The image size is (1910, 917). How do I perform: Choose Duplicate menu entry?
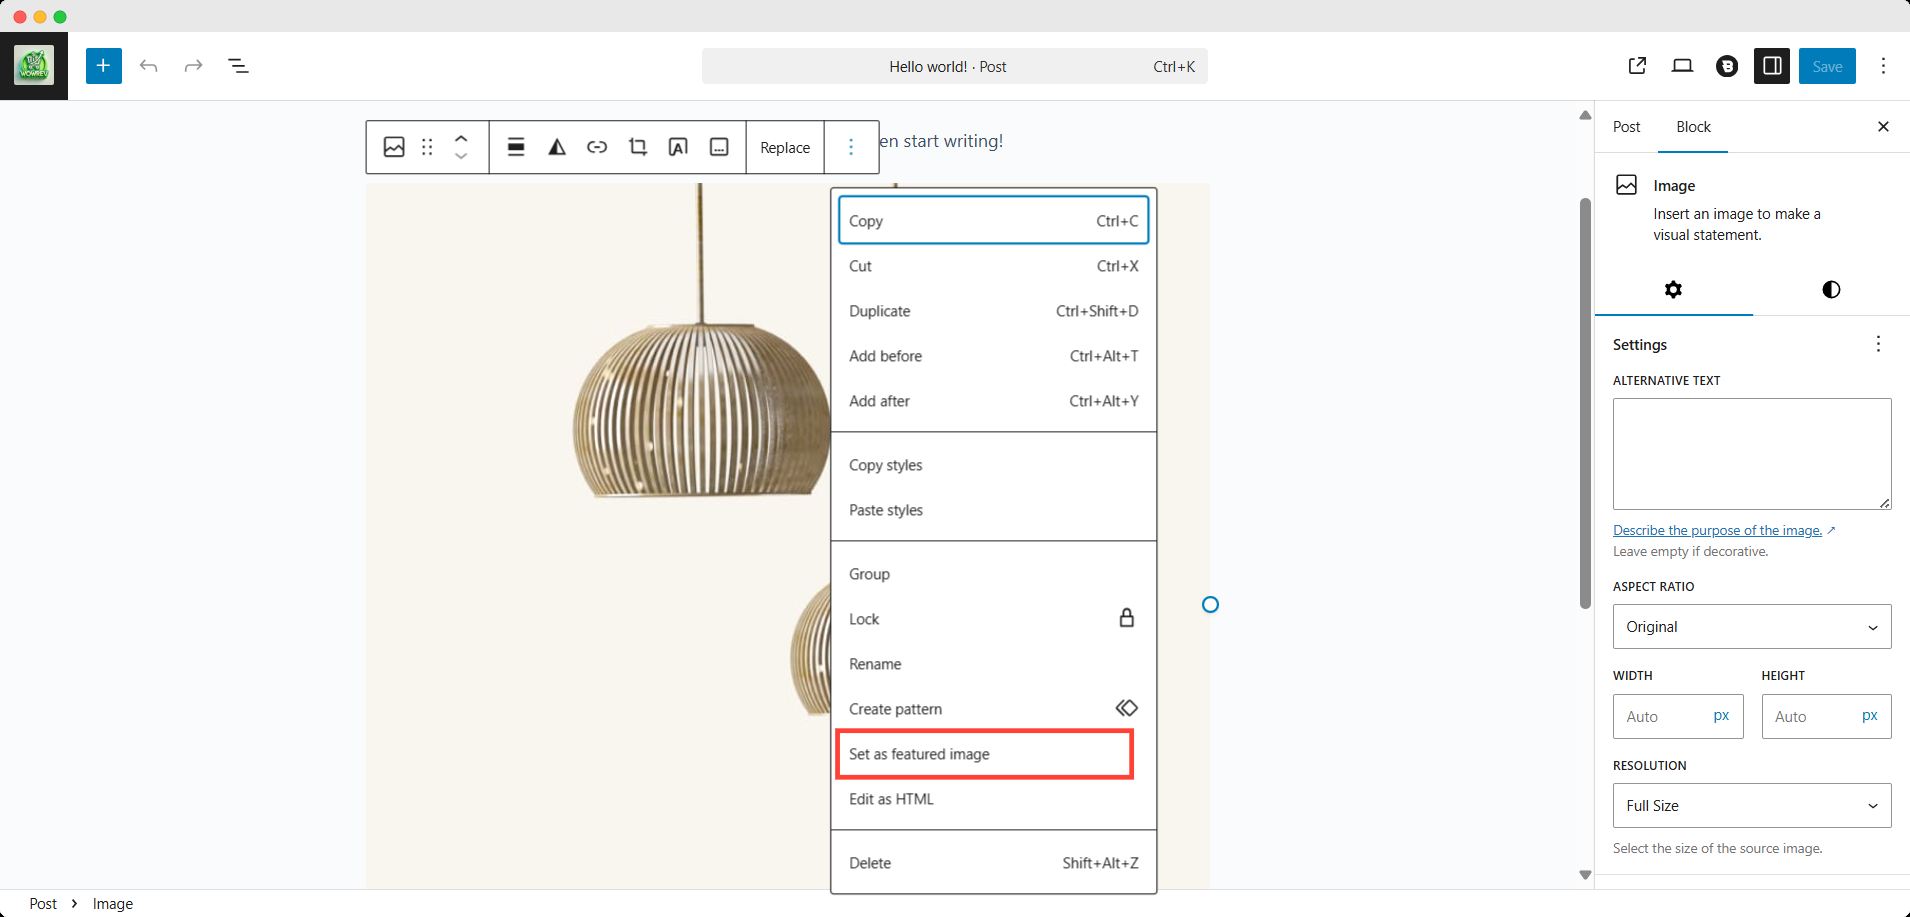[993, 311]
